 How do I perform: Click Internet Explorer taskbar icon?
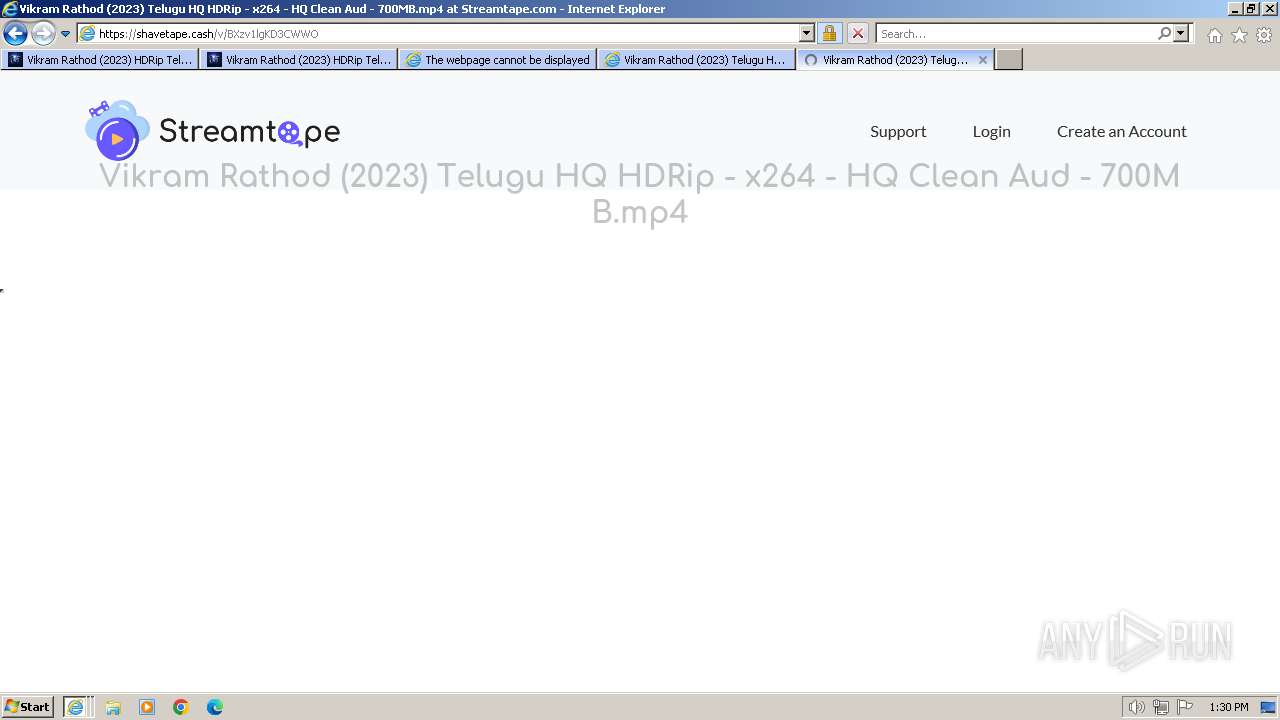click(x=76, y=707)
